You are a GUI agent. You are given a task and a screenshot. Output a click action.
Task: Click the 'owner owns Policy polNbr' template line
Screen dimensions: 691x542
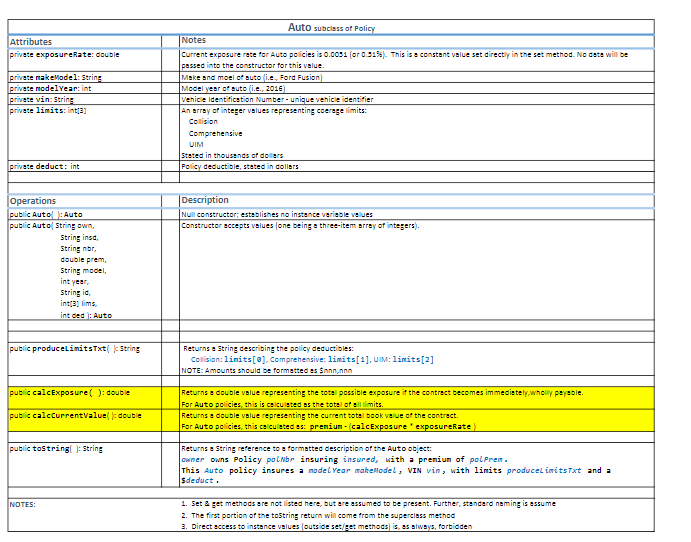click(345, 459)
